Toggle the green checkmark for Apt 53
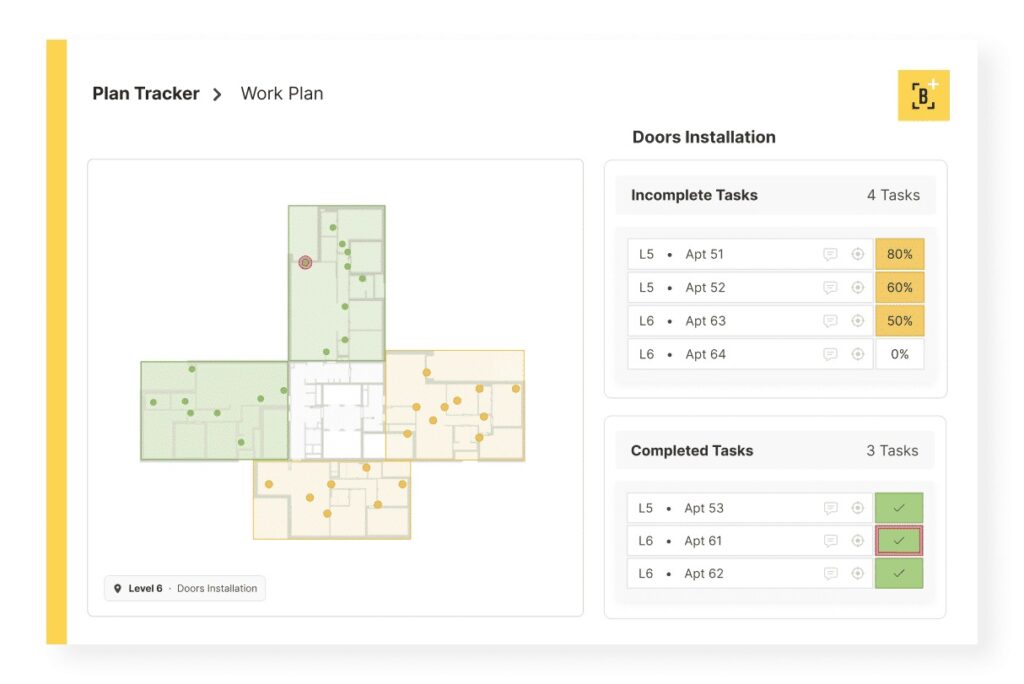This screenshot has height=684, width=1024. tap(899, 508)
